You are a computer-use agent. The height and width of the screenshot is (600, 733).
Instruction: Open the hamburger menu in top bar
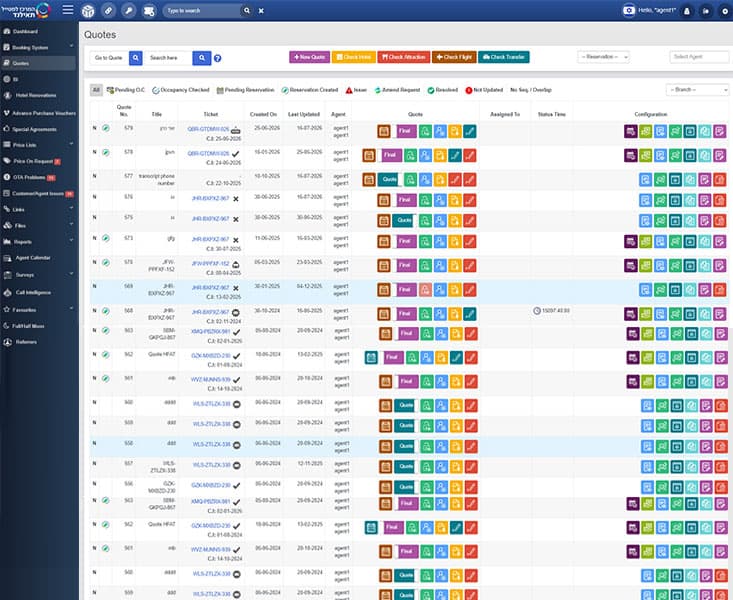click(68, 10)
